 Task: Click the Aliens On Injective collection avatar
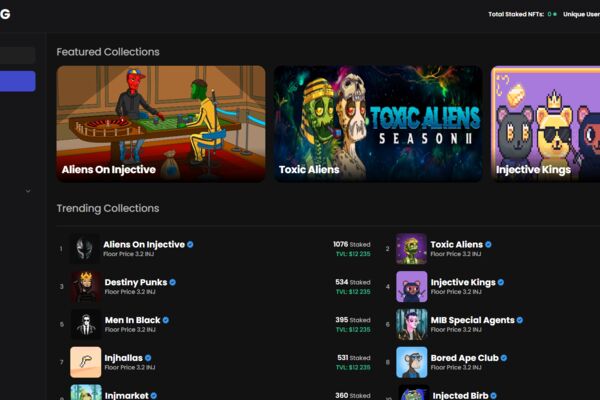tap(85, 248)
